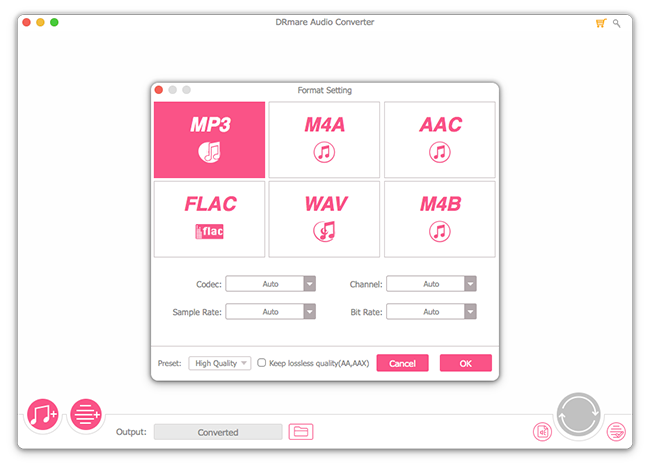Click the Converted output path field
This screenshot has height=469, width=650.
(218, 432)
